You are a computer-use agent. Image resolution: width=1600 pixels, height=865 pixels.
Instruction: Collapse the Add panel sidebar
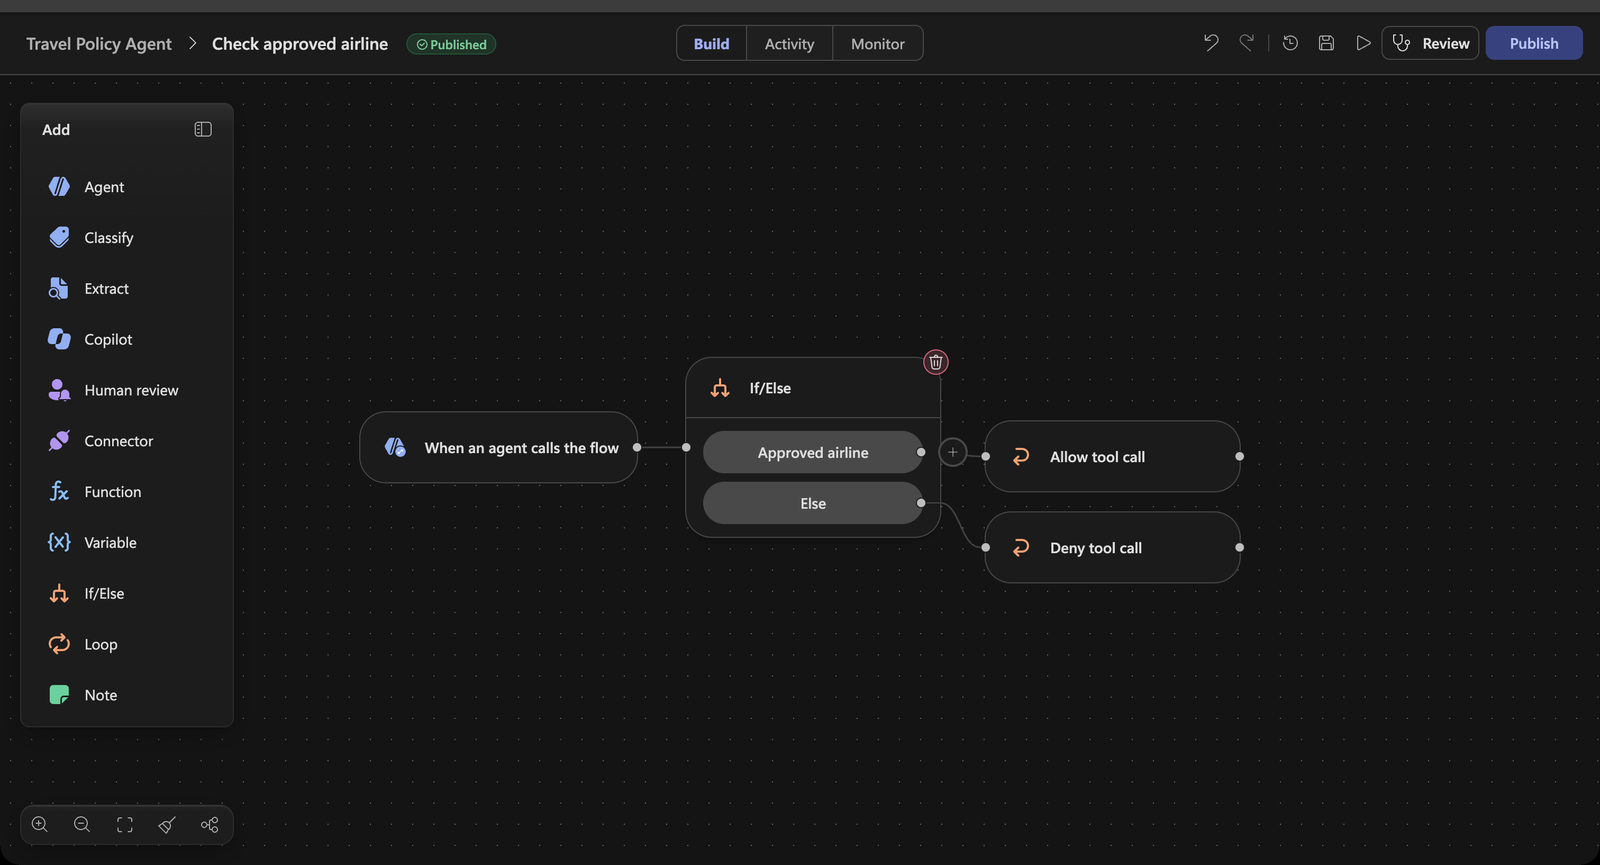click(x=203, y=129)
